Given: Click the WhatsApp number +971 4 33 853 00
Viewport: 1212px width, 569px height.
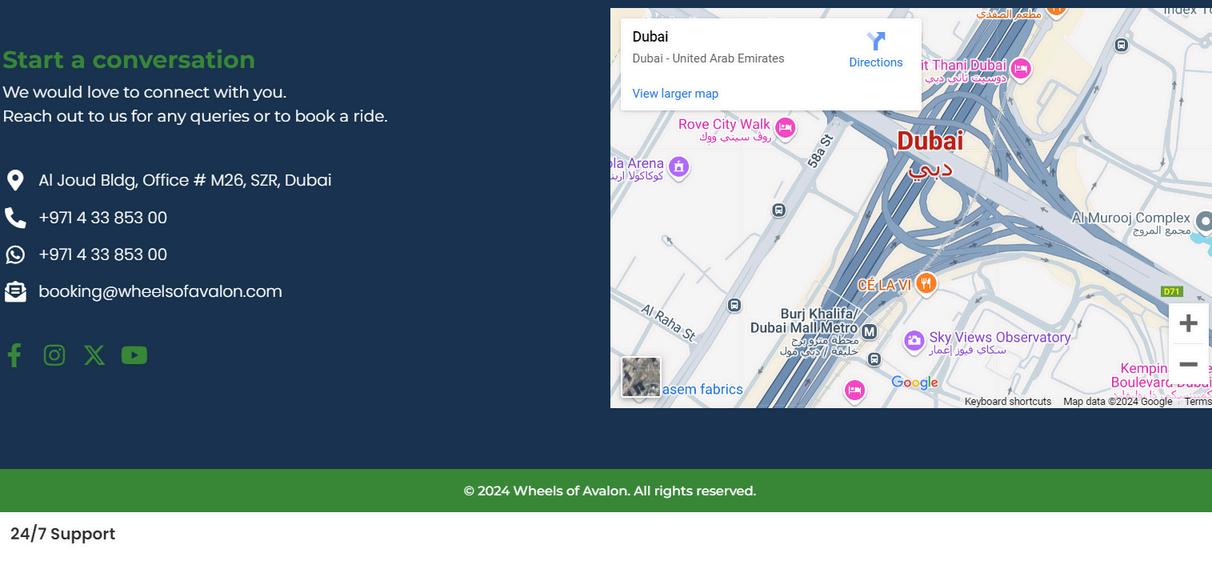Looking at the screenshot, I should click(x=102, y=254).
